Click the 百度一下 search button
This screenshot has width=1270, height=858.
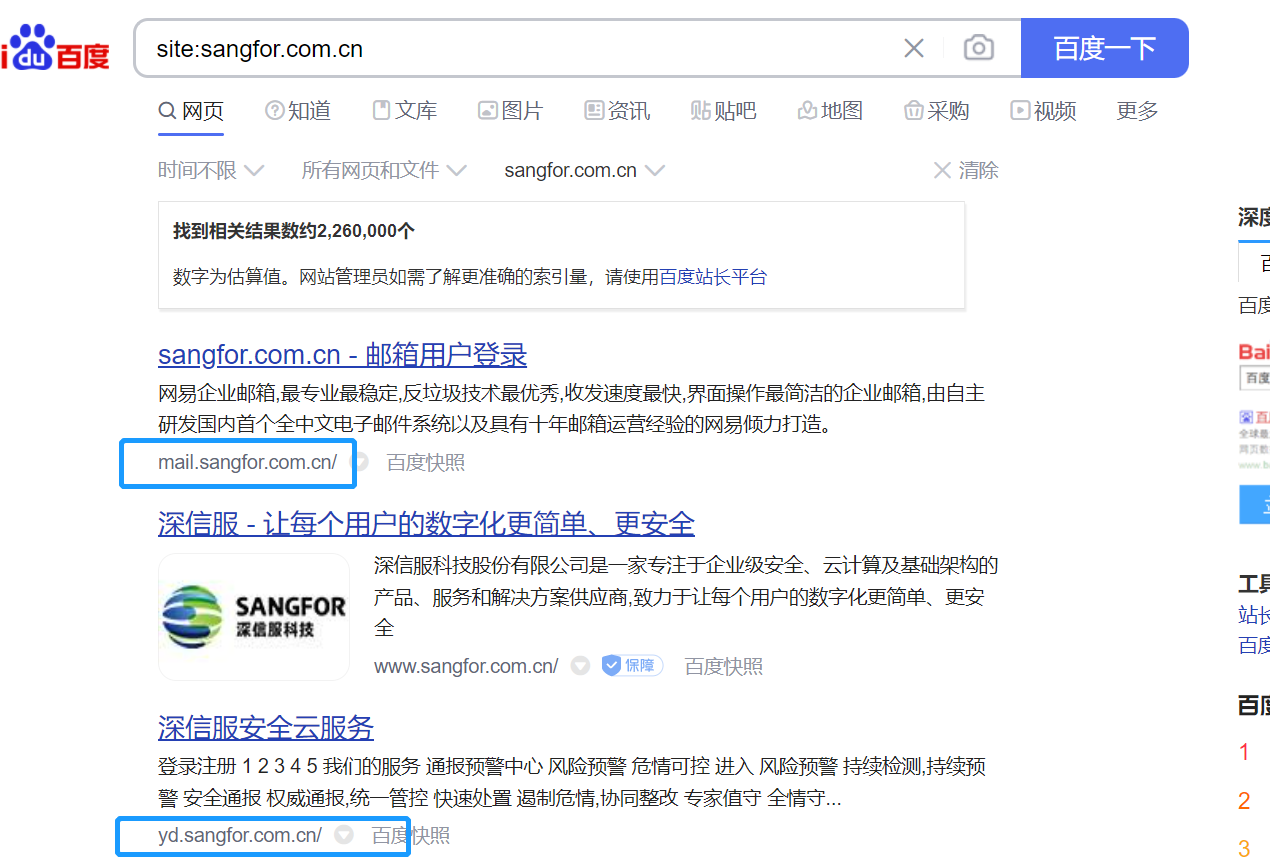click(x=1104, y=48)
